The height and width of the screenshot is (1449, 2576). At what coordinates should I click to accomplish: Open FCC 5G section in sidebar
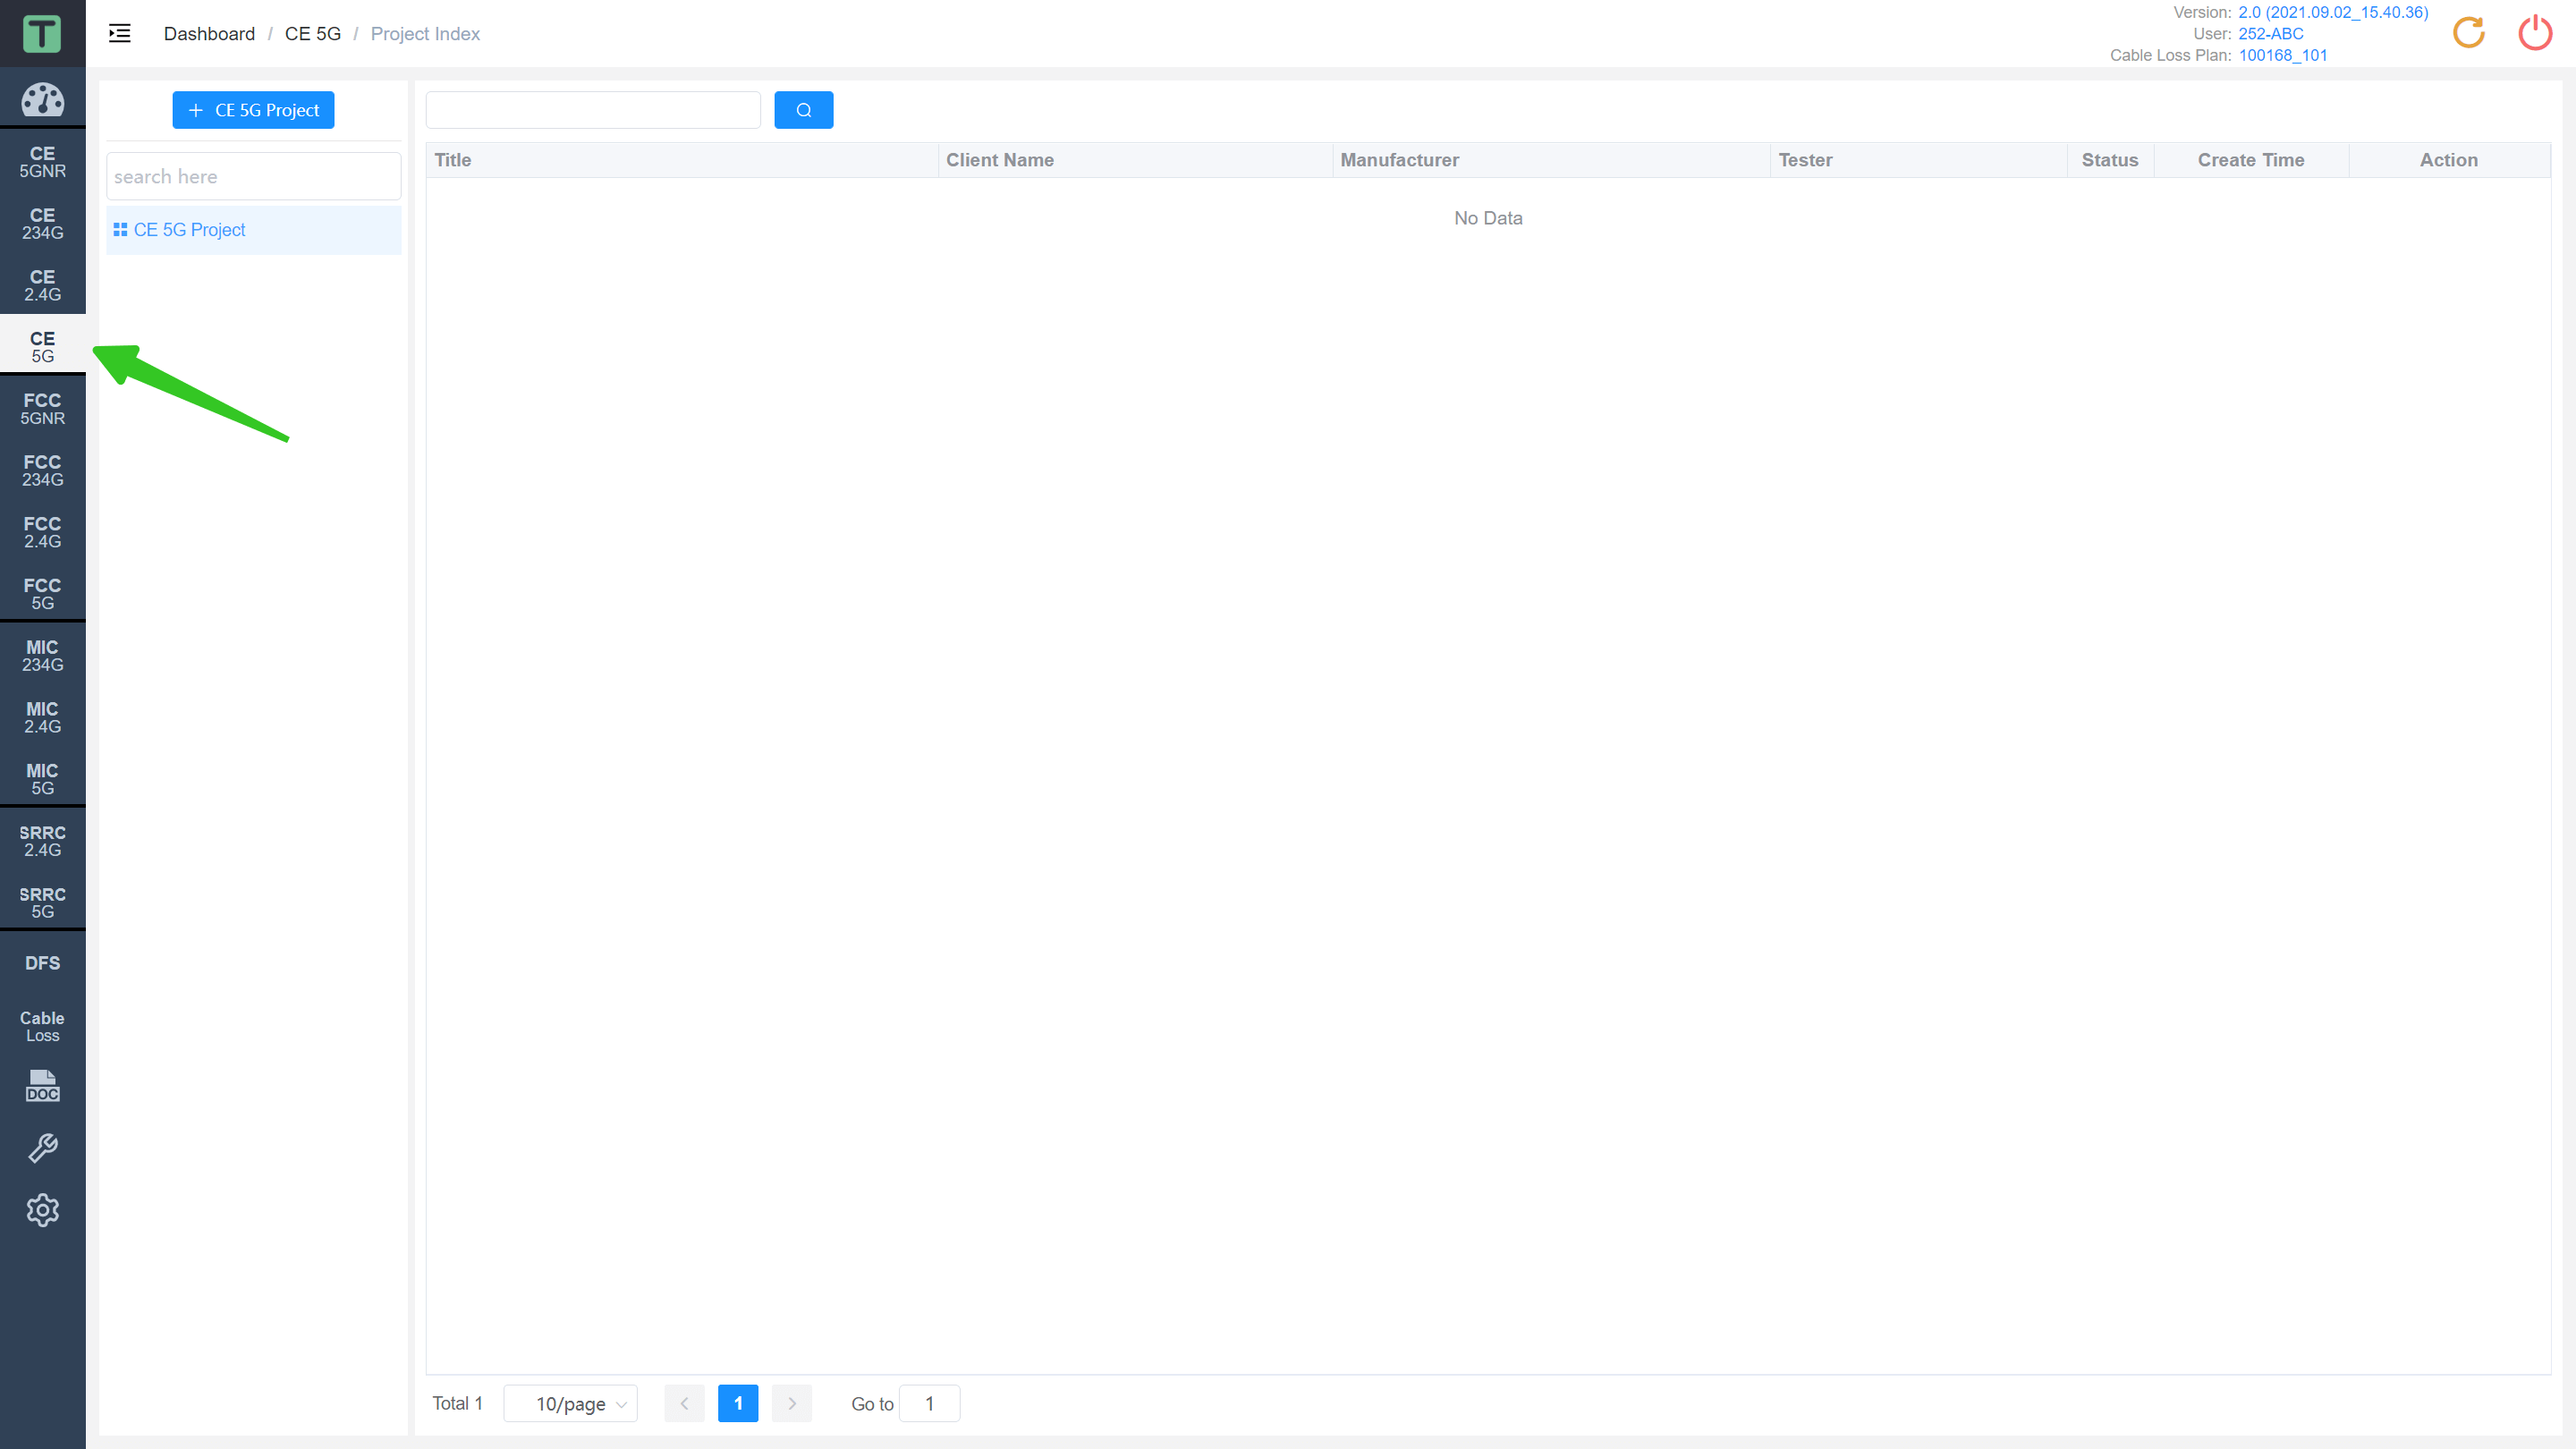[x=42, y=593]
